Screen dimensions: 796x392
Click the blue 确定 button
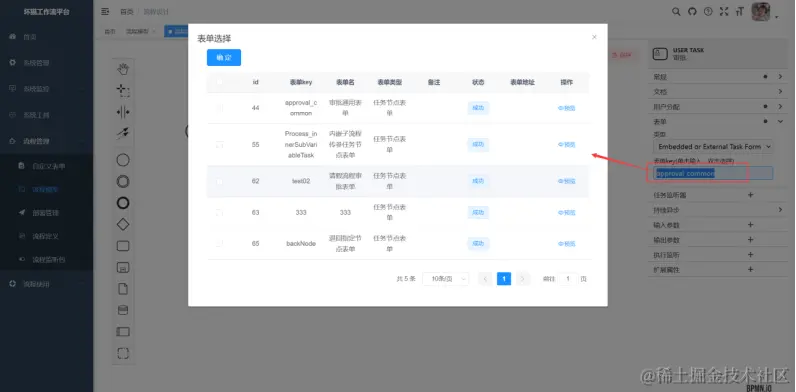224,57
